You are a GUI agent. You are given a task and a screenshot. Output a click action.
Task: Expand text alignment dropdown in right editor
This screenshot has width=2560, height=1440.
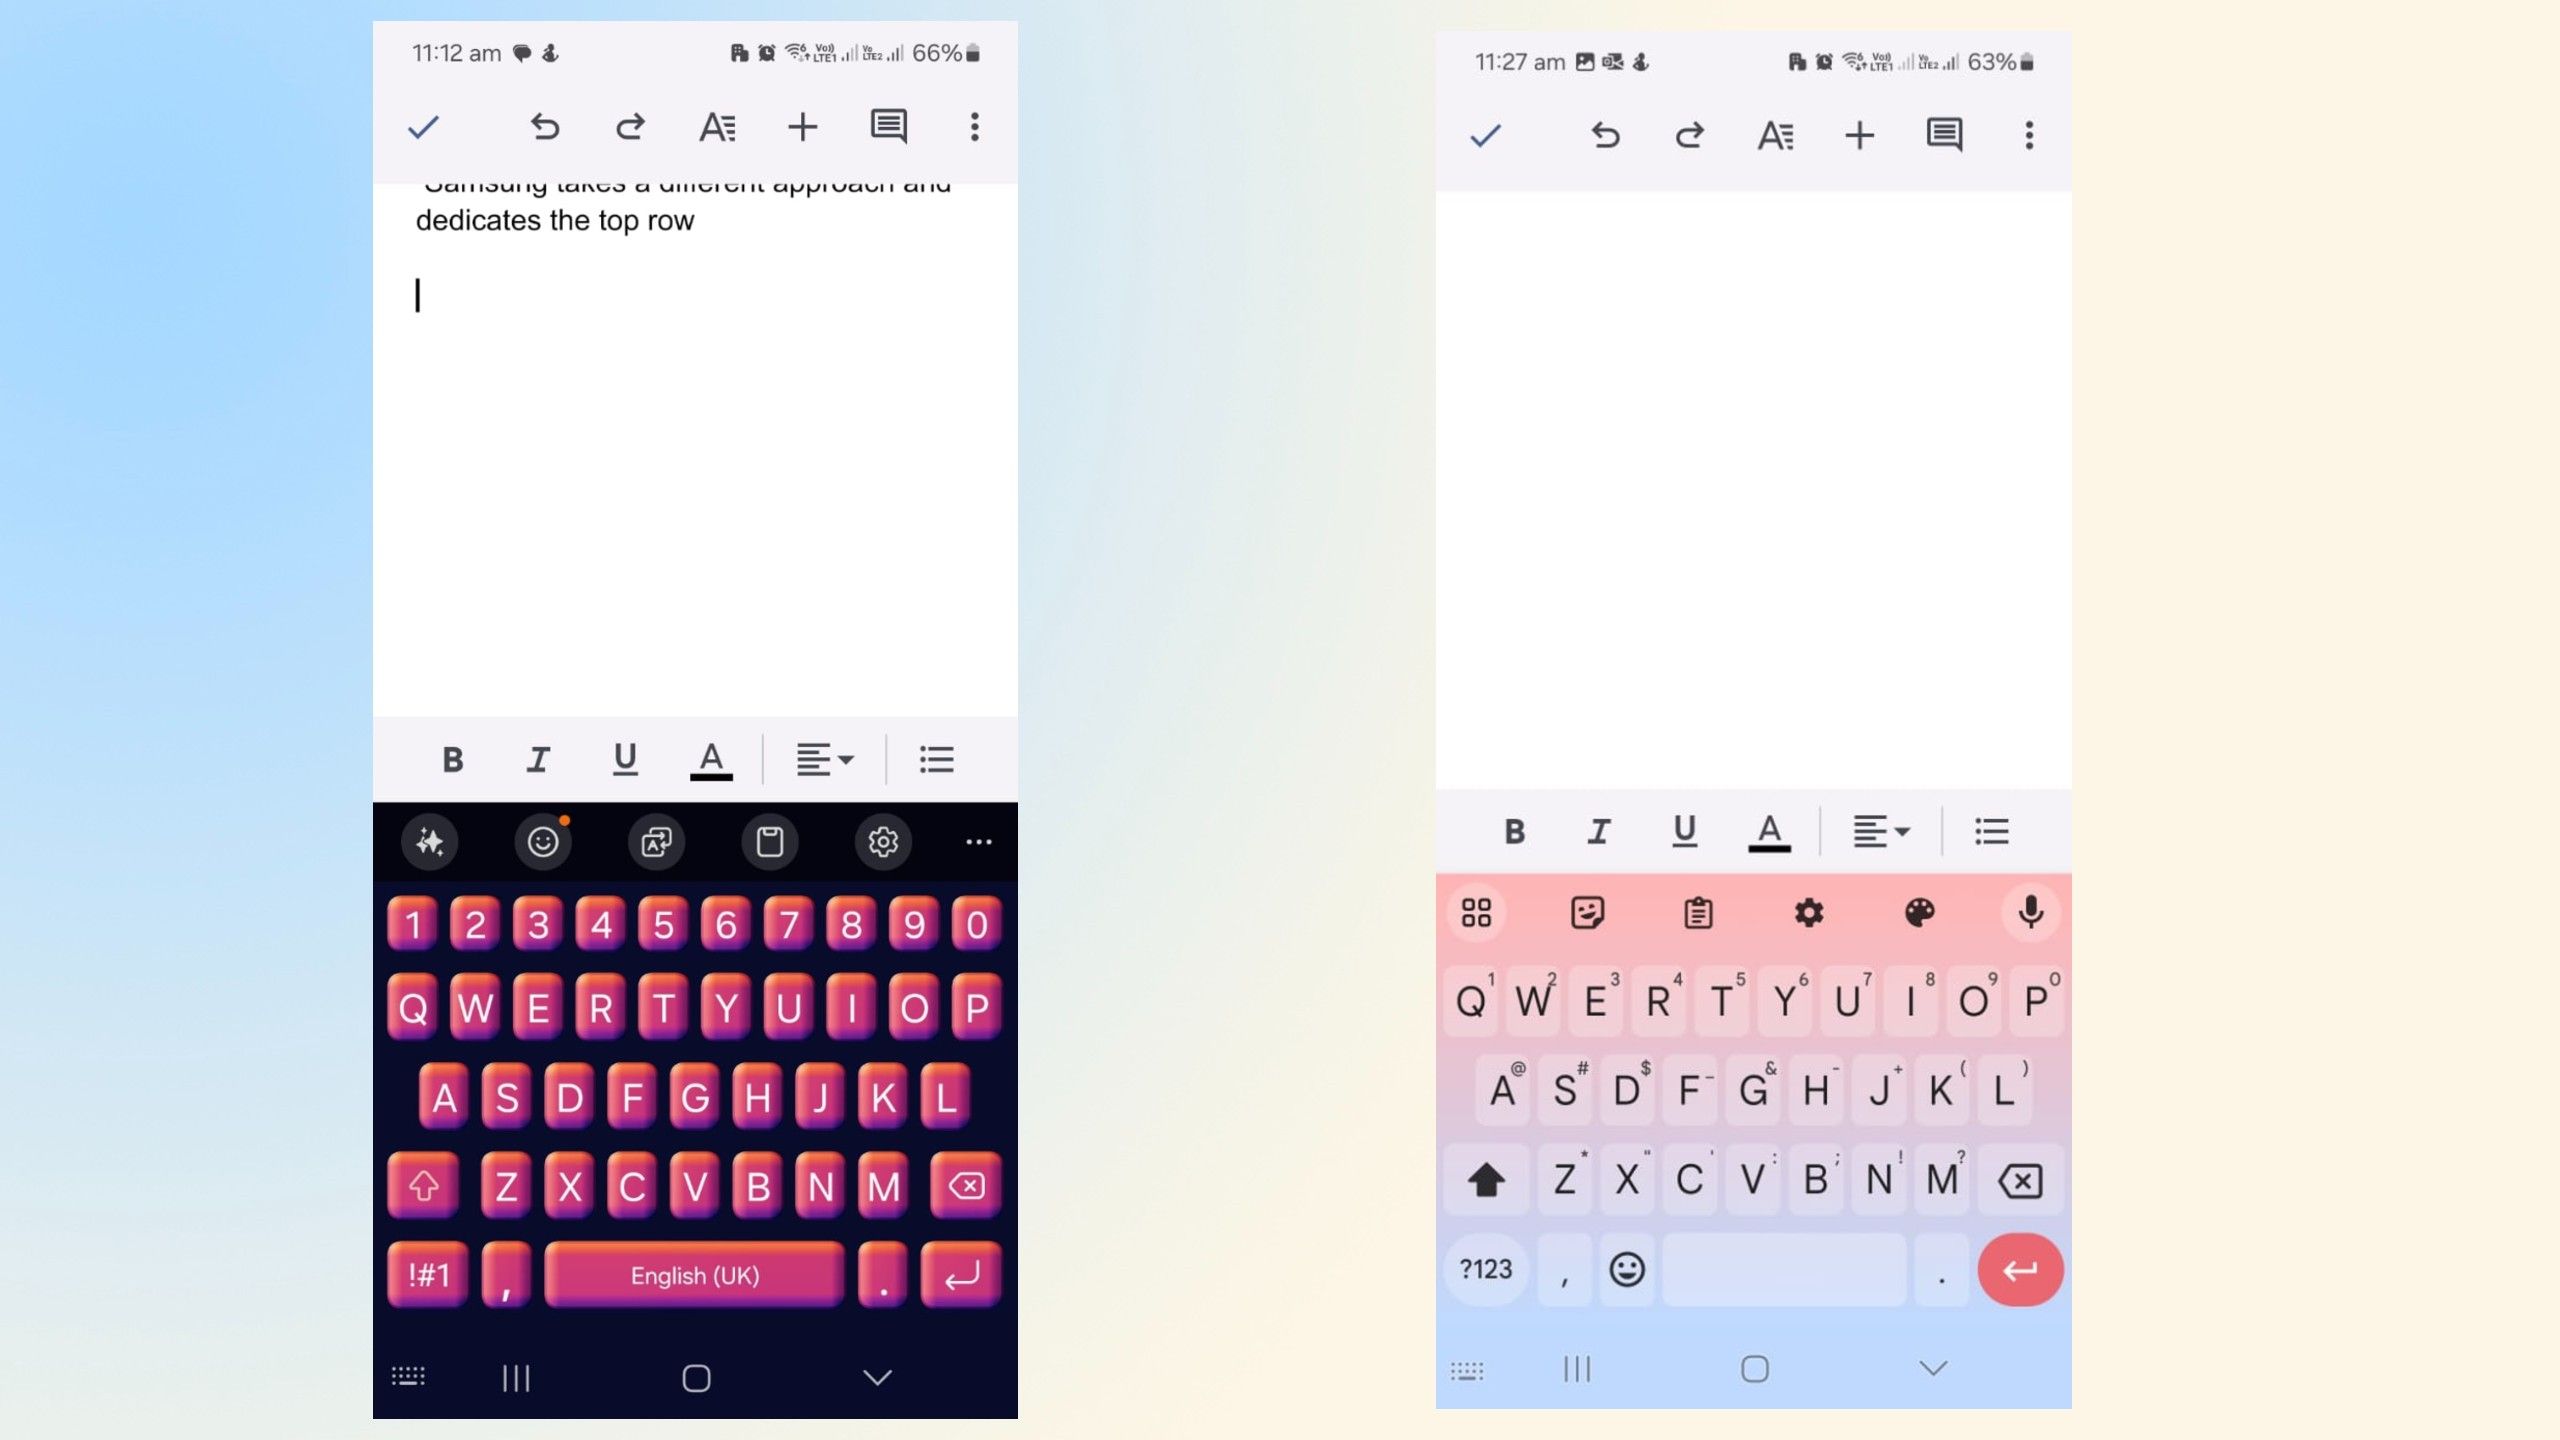point(1878,832)
